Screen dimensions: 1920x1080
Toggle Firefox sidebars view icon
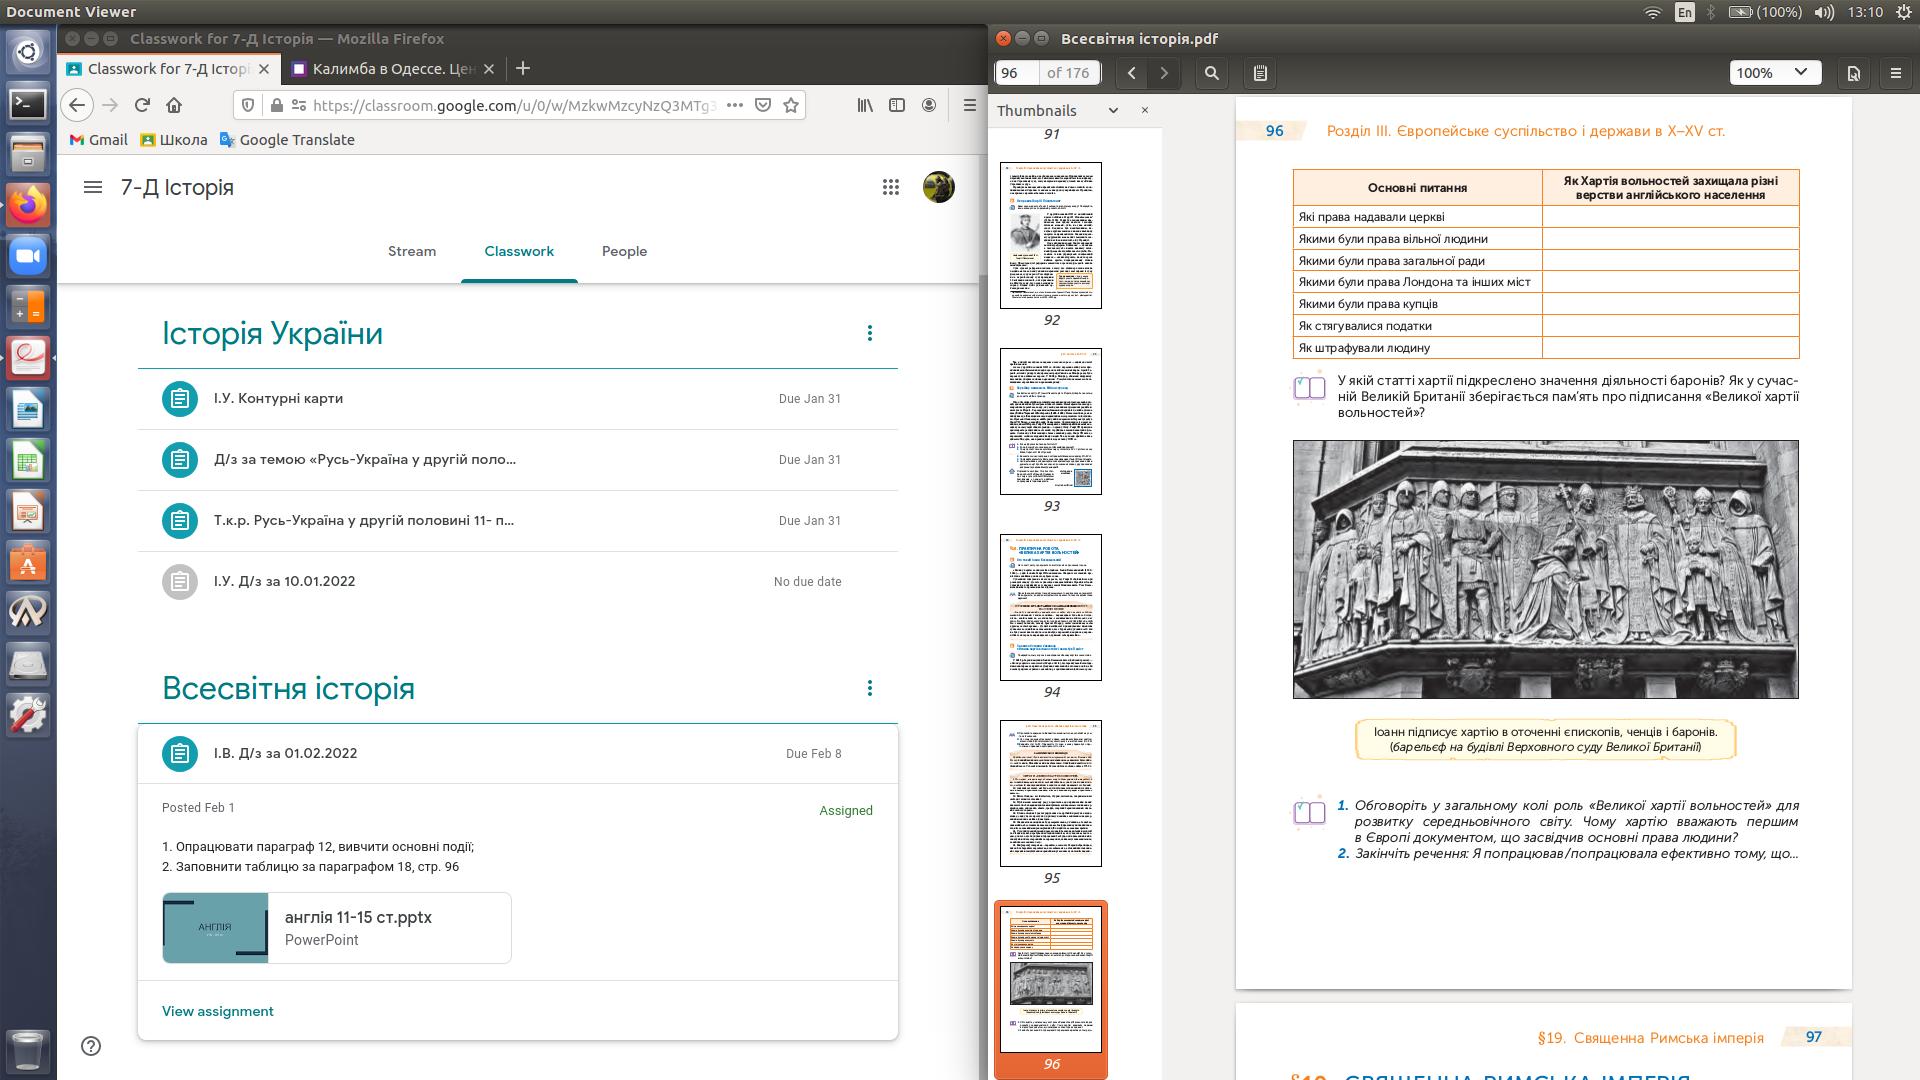pos(897,105)
